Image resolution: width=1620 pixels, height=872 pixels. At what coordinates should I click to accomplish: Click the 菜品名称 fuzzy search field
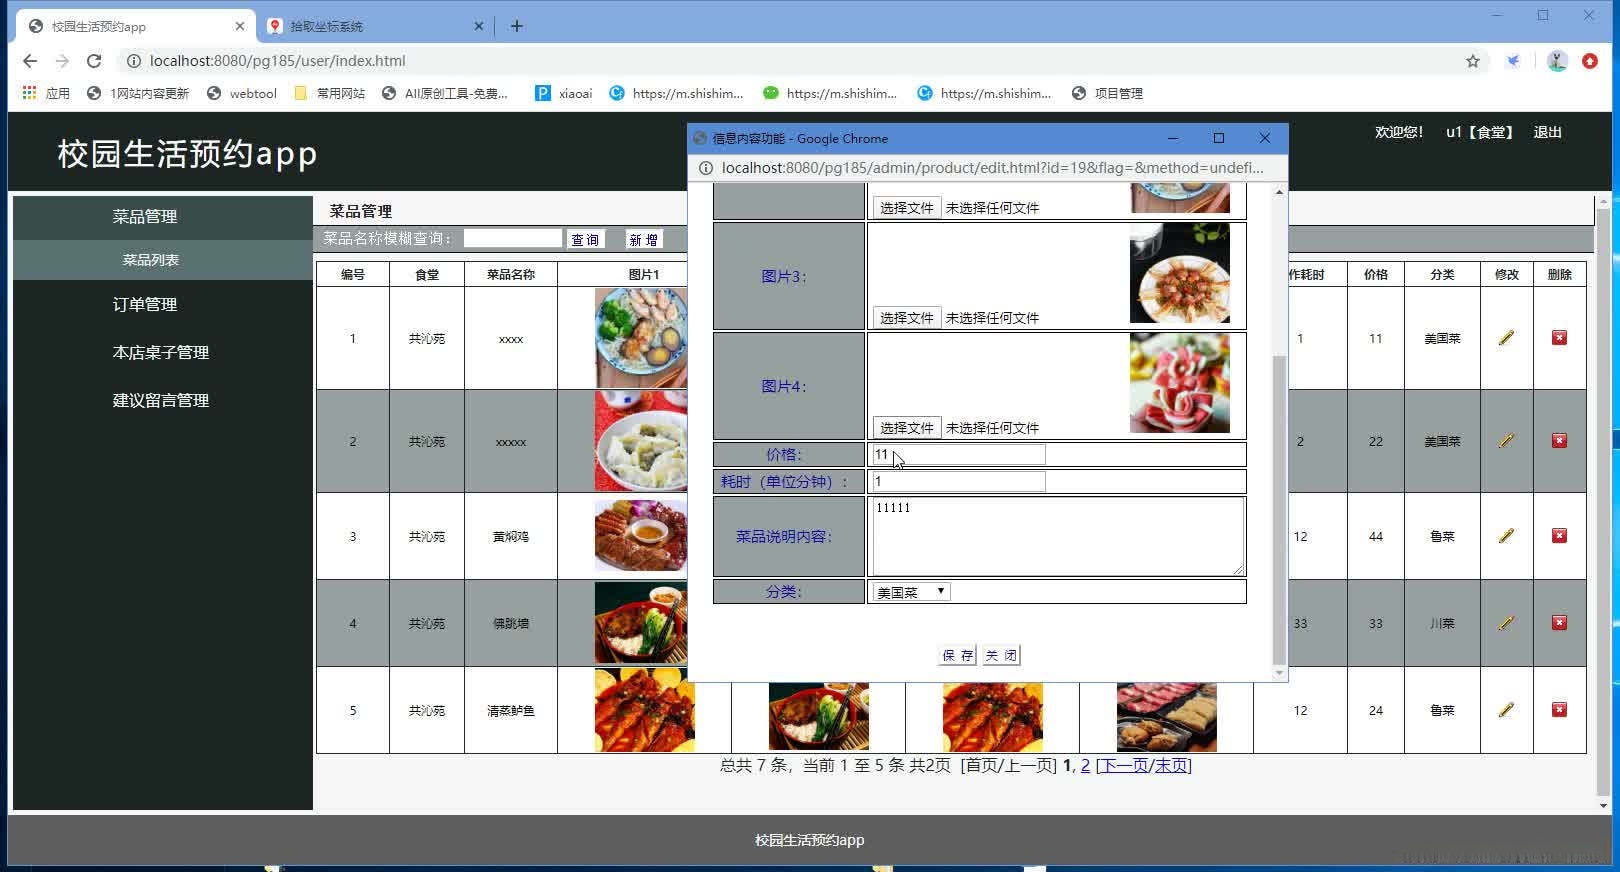tap(512, 238)
